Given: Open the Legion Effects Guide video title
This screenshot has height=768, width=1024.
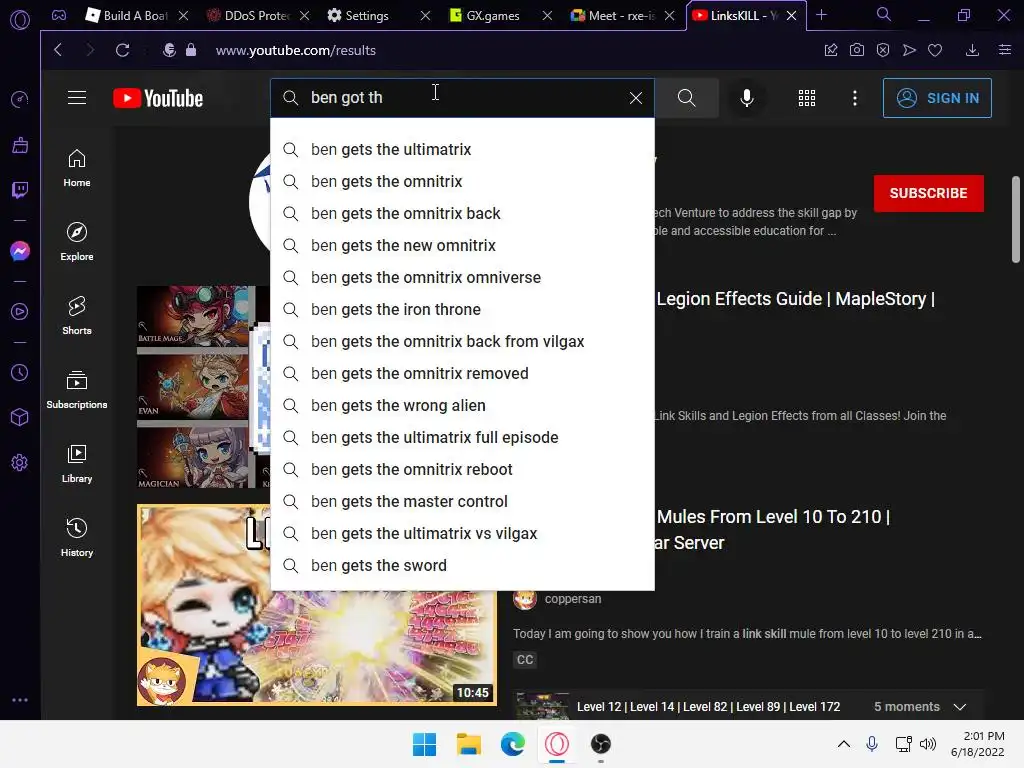Looking at the screenshot, I should click(795, 299).
